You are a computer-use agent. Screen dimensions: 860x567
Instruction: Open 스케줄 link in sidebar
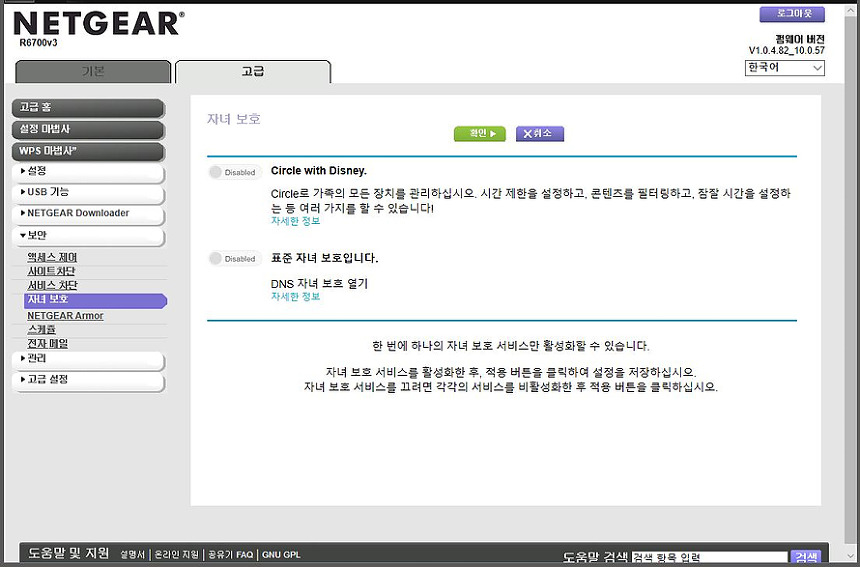coord(42,330)
